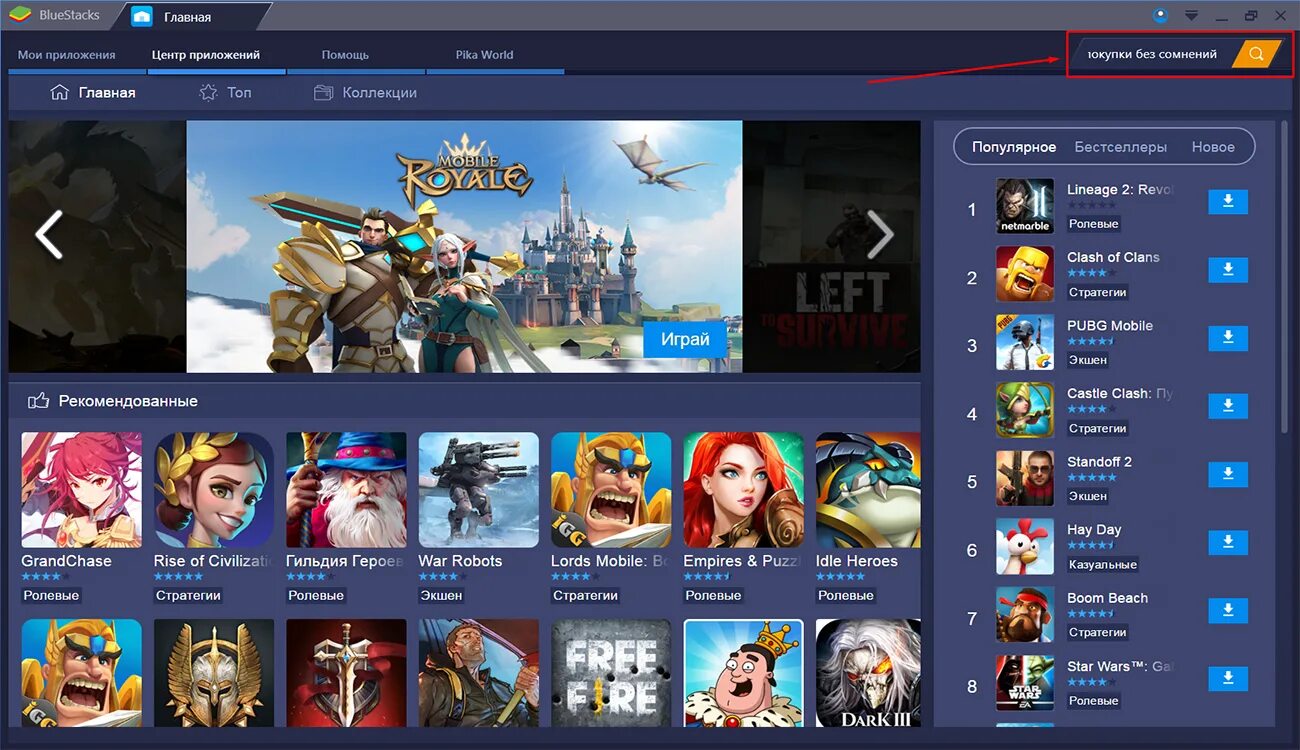Click Экшен tag under War Robots
Viewport: 1300px width, 750px height.
point(441,595)
